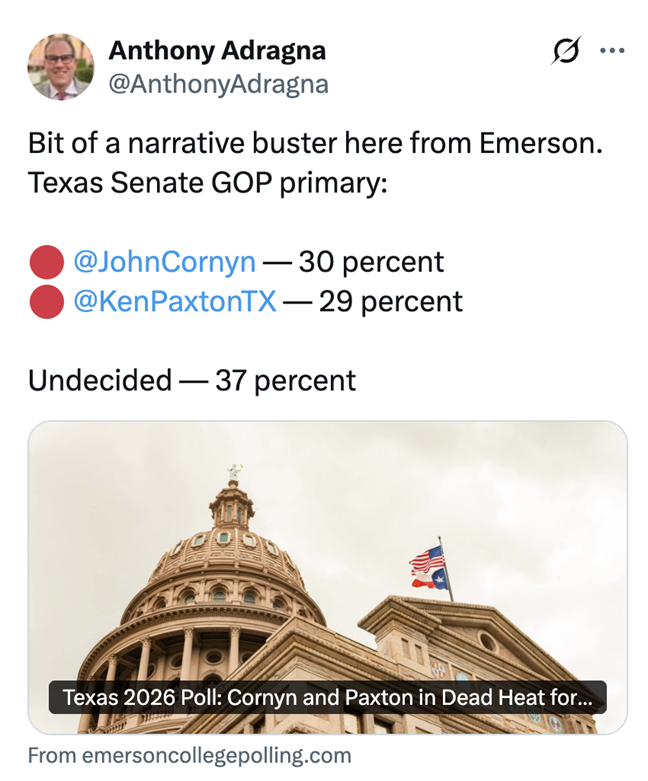Open the @KenPaxtonTX mention

pos(174,301)
